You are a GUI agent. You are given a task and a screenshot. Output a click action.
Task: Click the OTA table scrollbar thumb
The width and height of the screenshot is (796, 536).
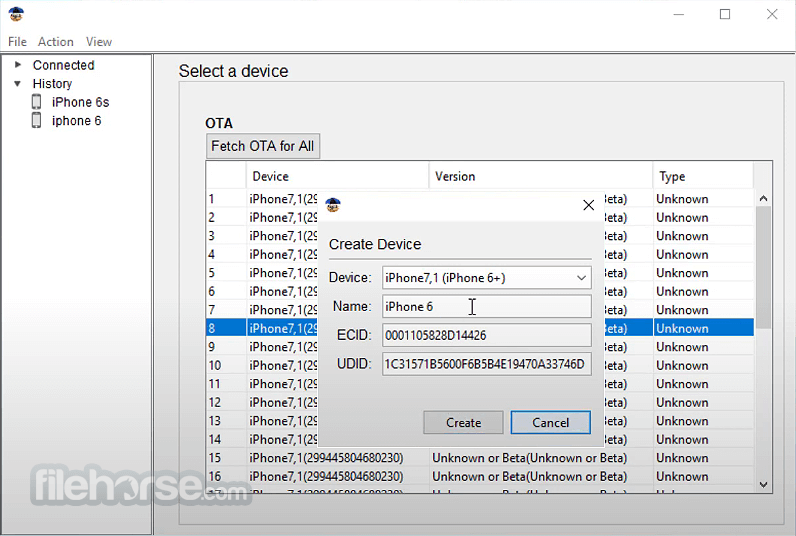coord(763,267)
